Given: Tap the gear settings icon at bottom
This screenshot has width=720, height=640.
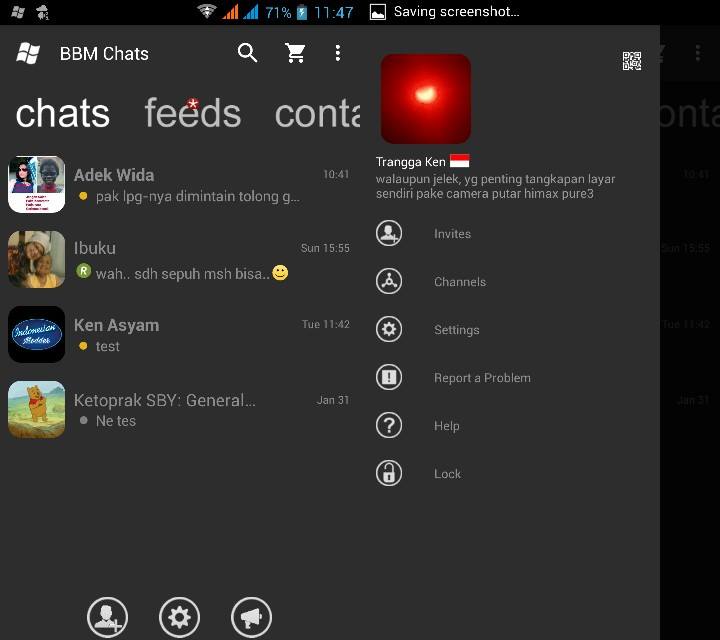Looking at the screenshot, I should pyautogui.click(x=179, y=617).
